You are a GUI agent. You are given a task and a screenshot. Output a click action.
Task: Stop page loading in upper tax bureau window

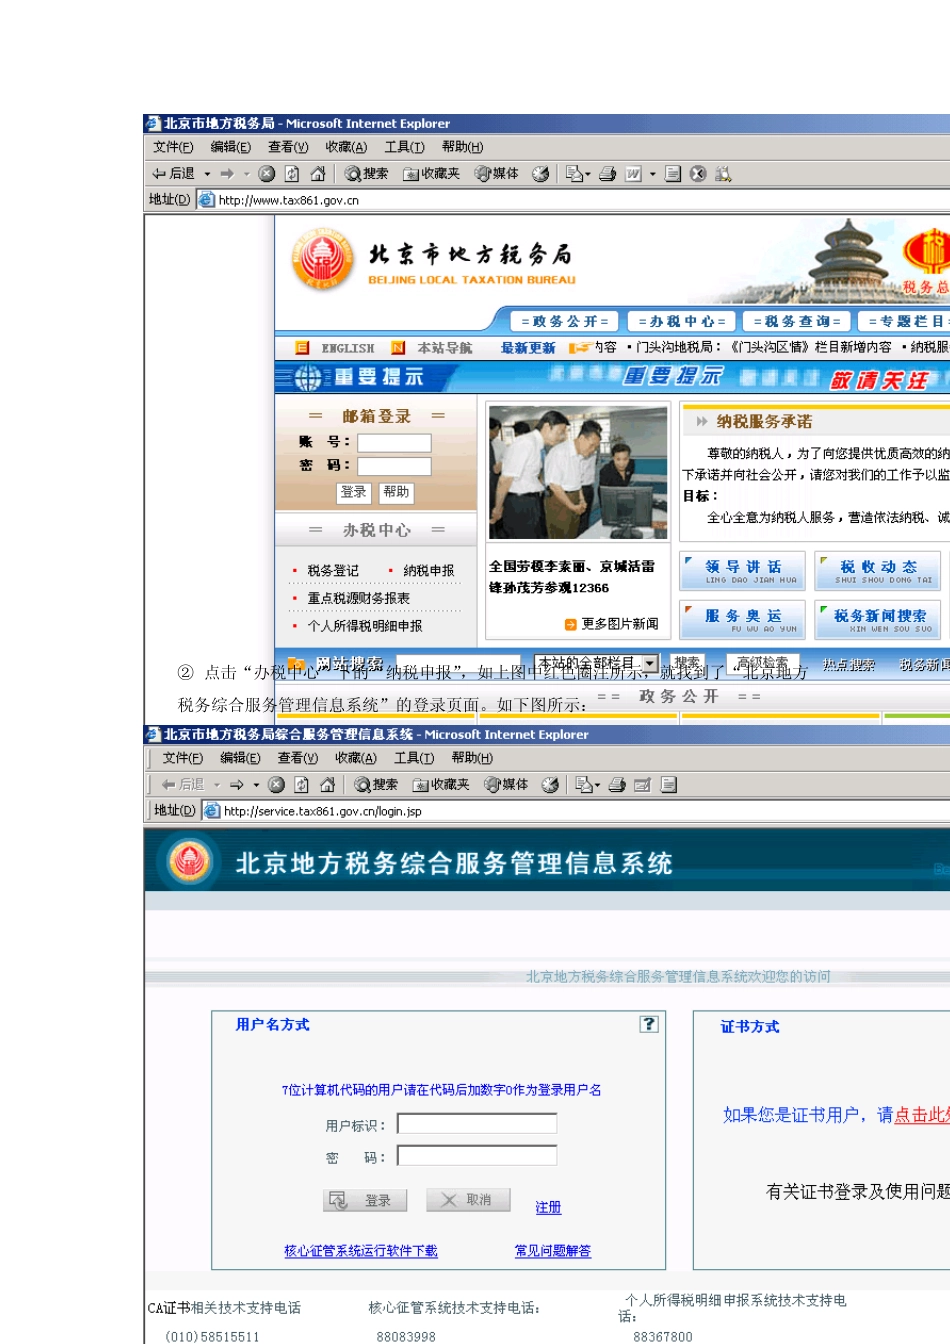267,174
